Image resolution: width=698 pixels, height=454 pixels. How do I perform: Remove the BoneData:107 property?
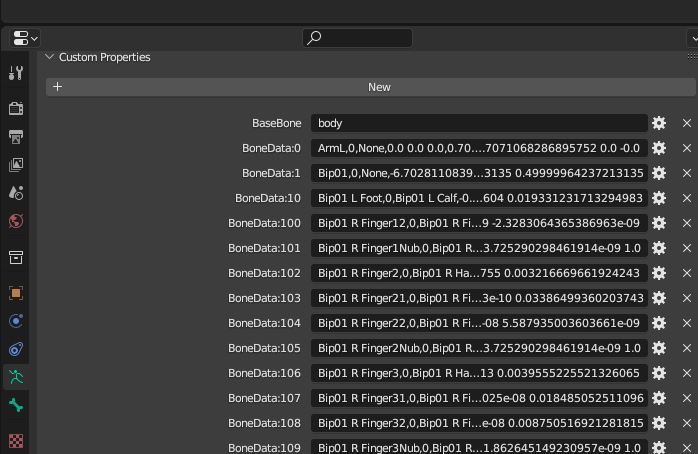pos(687,398)
